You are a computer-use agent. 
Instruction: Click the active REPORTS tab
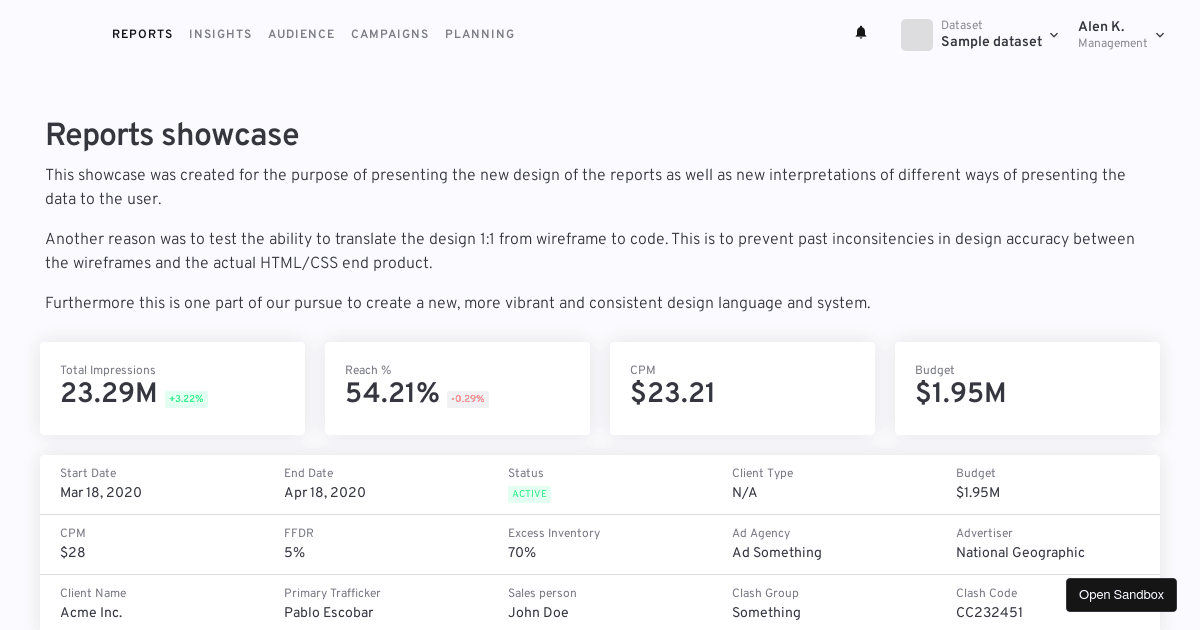(142, 34)
